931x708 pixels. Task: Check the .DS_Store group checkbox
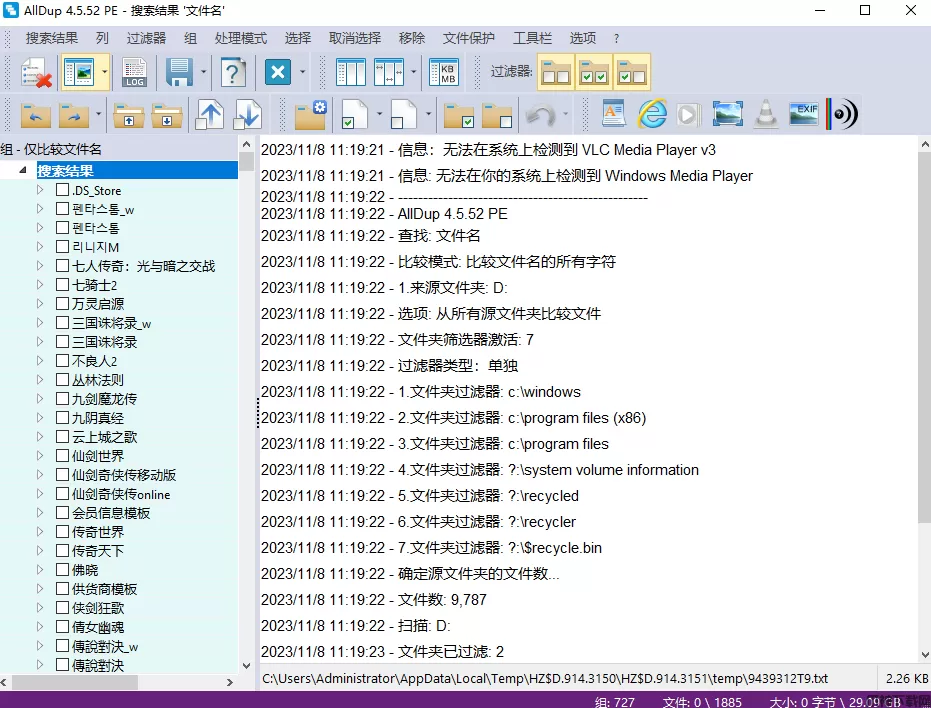click(63, 190)
